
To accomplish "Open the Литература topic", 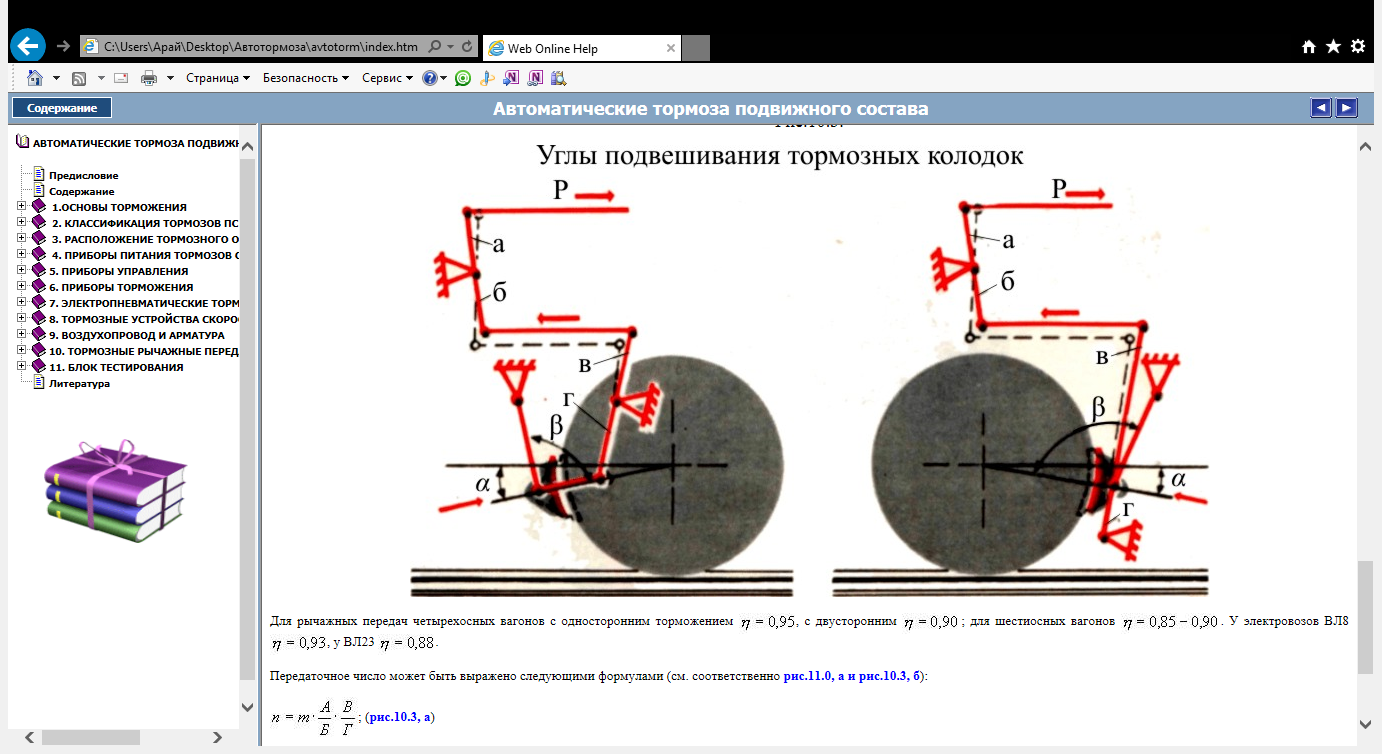I will click(79, 383).
